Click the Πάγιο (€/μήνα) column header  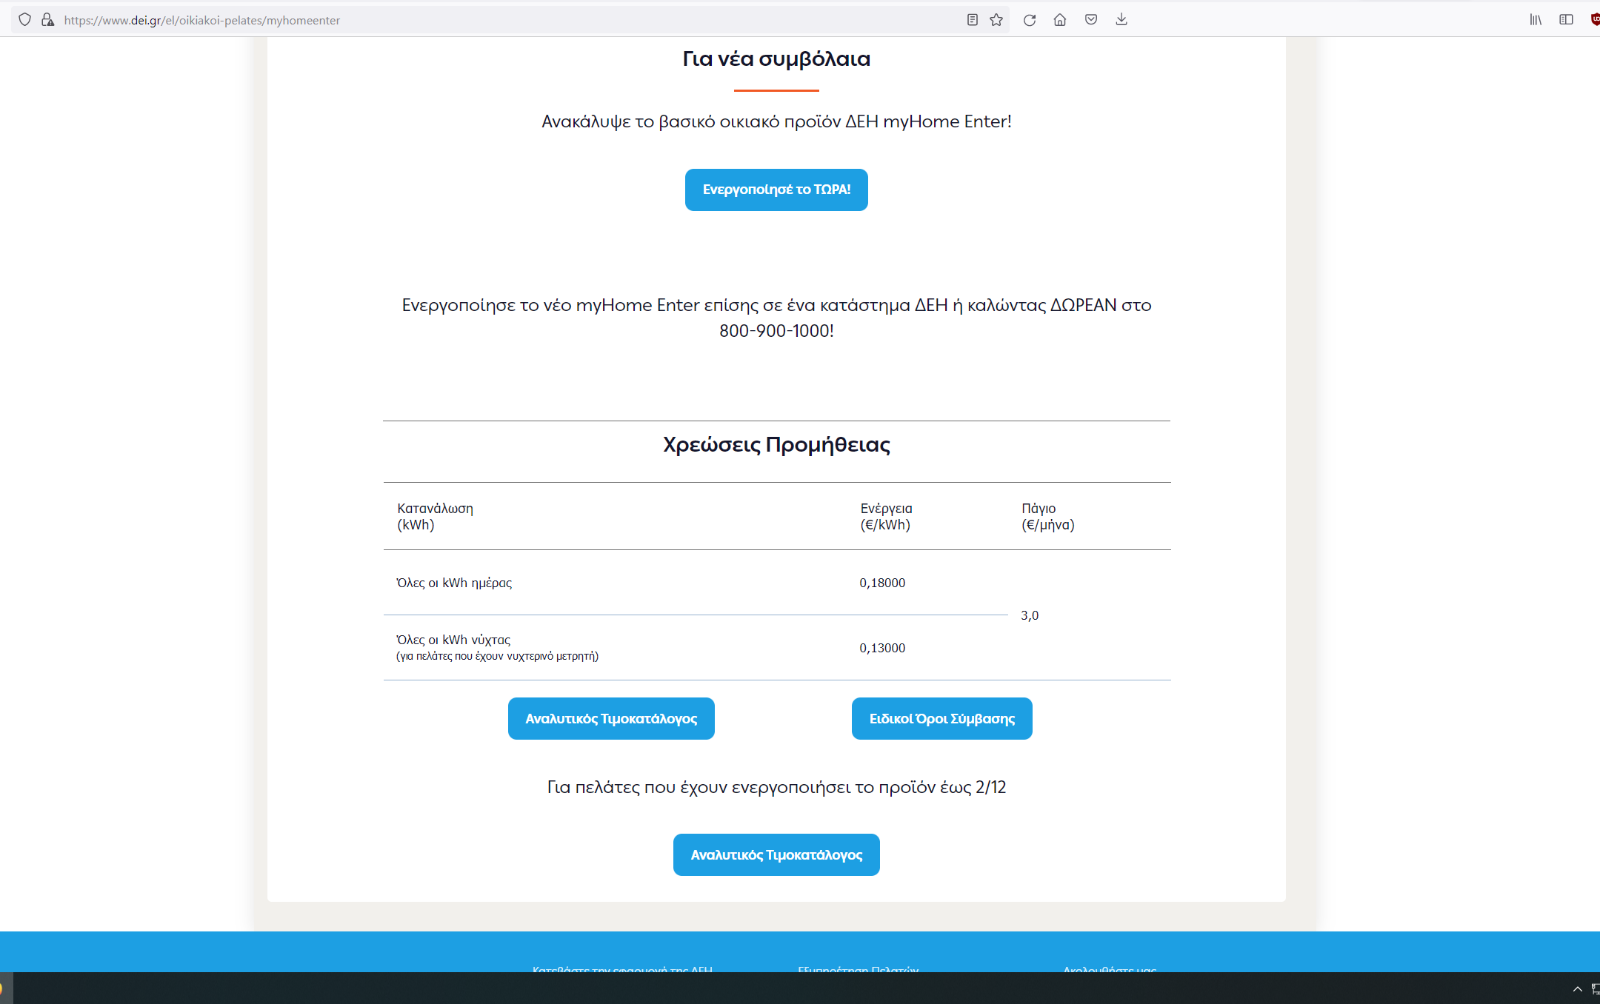(x=1048, y=517)
